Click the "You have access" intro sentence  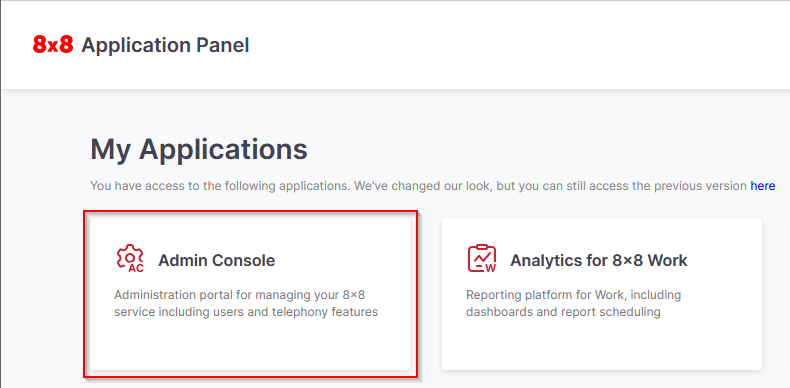pos(432,186)
